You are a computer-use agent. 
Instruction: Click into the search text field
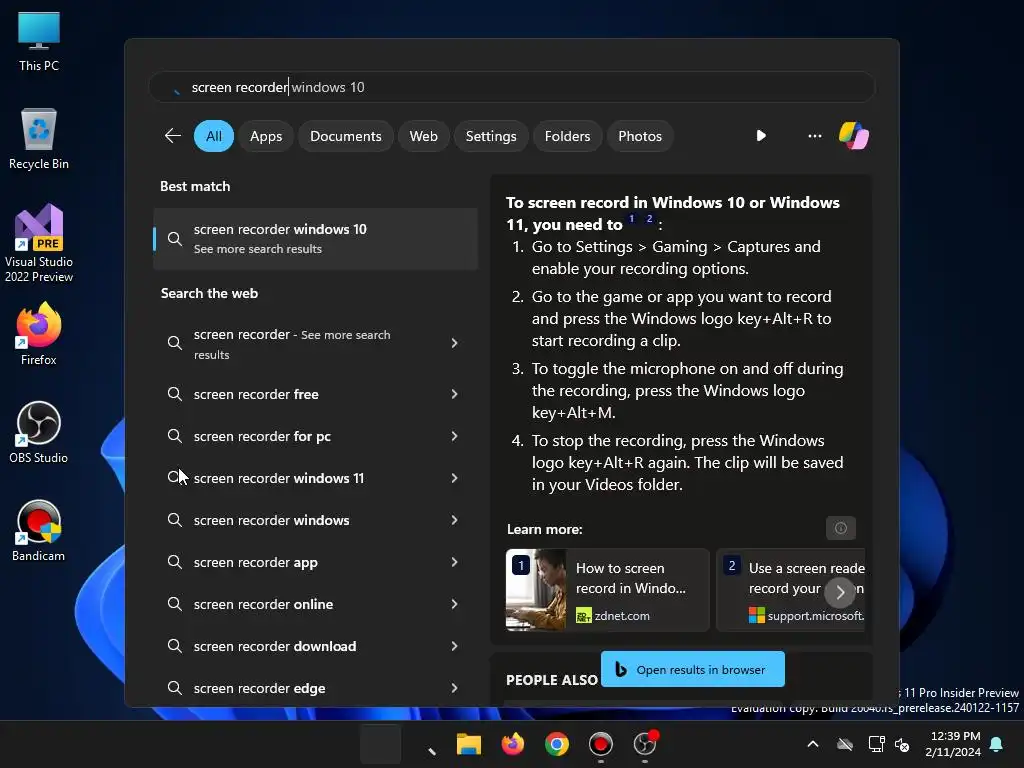[512, 87]
